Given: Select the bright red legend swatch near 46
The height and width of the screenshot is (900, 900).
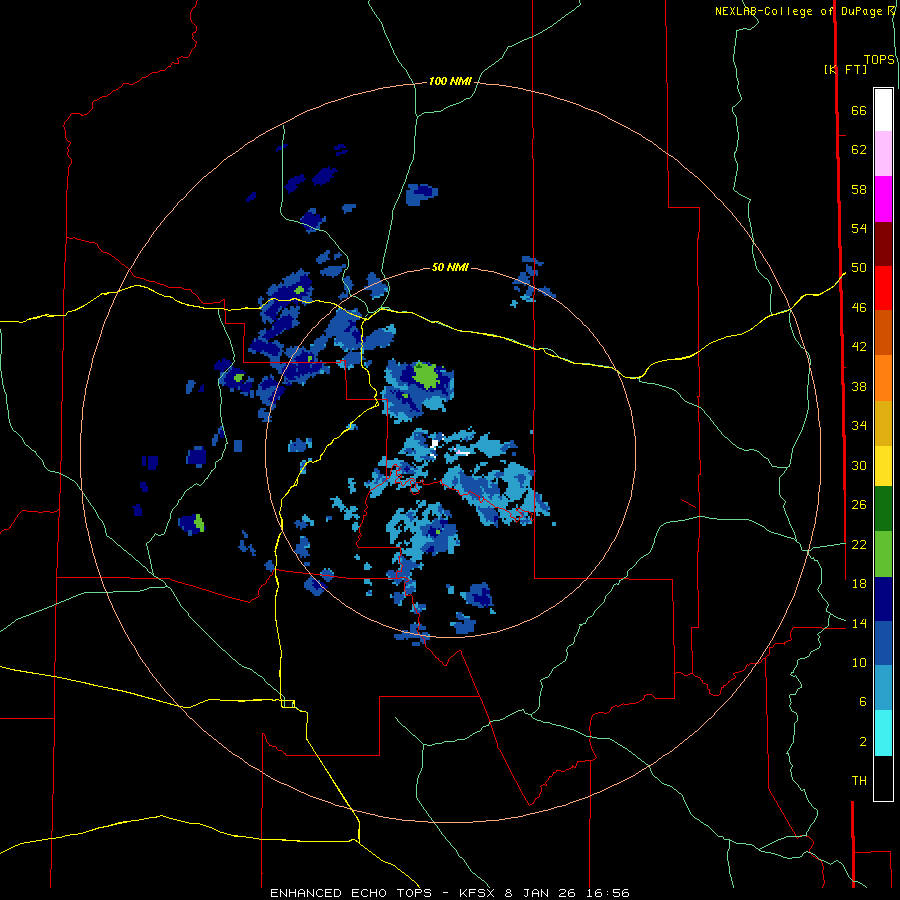Looking at the screenshot, I should tap(883, 288).
